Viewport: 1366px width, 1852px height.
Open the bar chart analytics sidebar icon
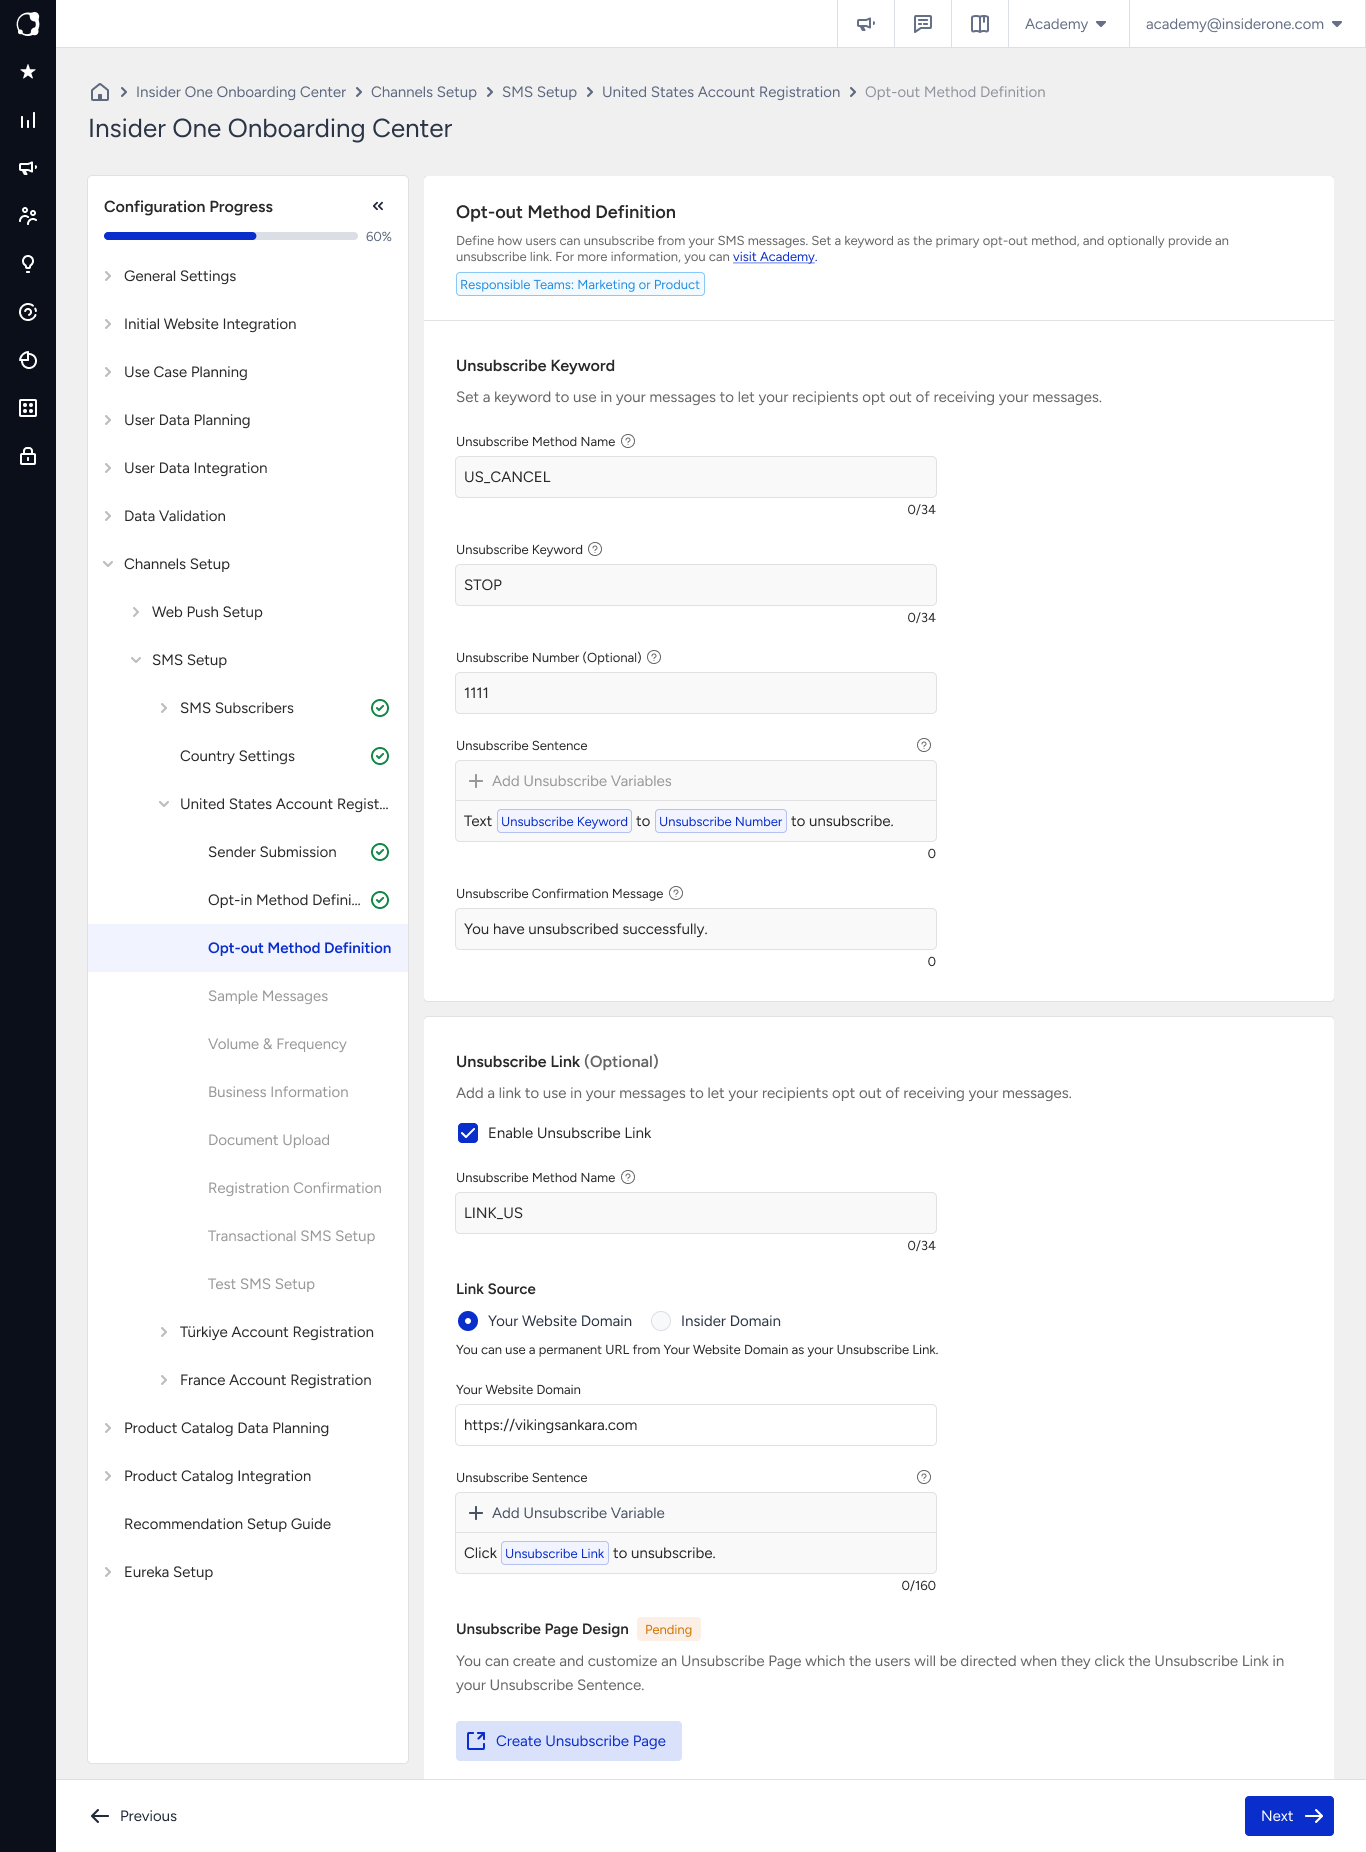(28, 120)
